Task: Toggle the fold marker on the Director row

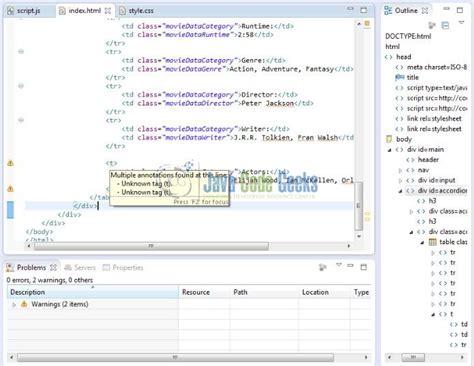Action: 21,86
